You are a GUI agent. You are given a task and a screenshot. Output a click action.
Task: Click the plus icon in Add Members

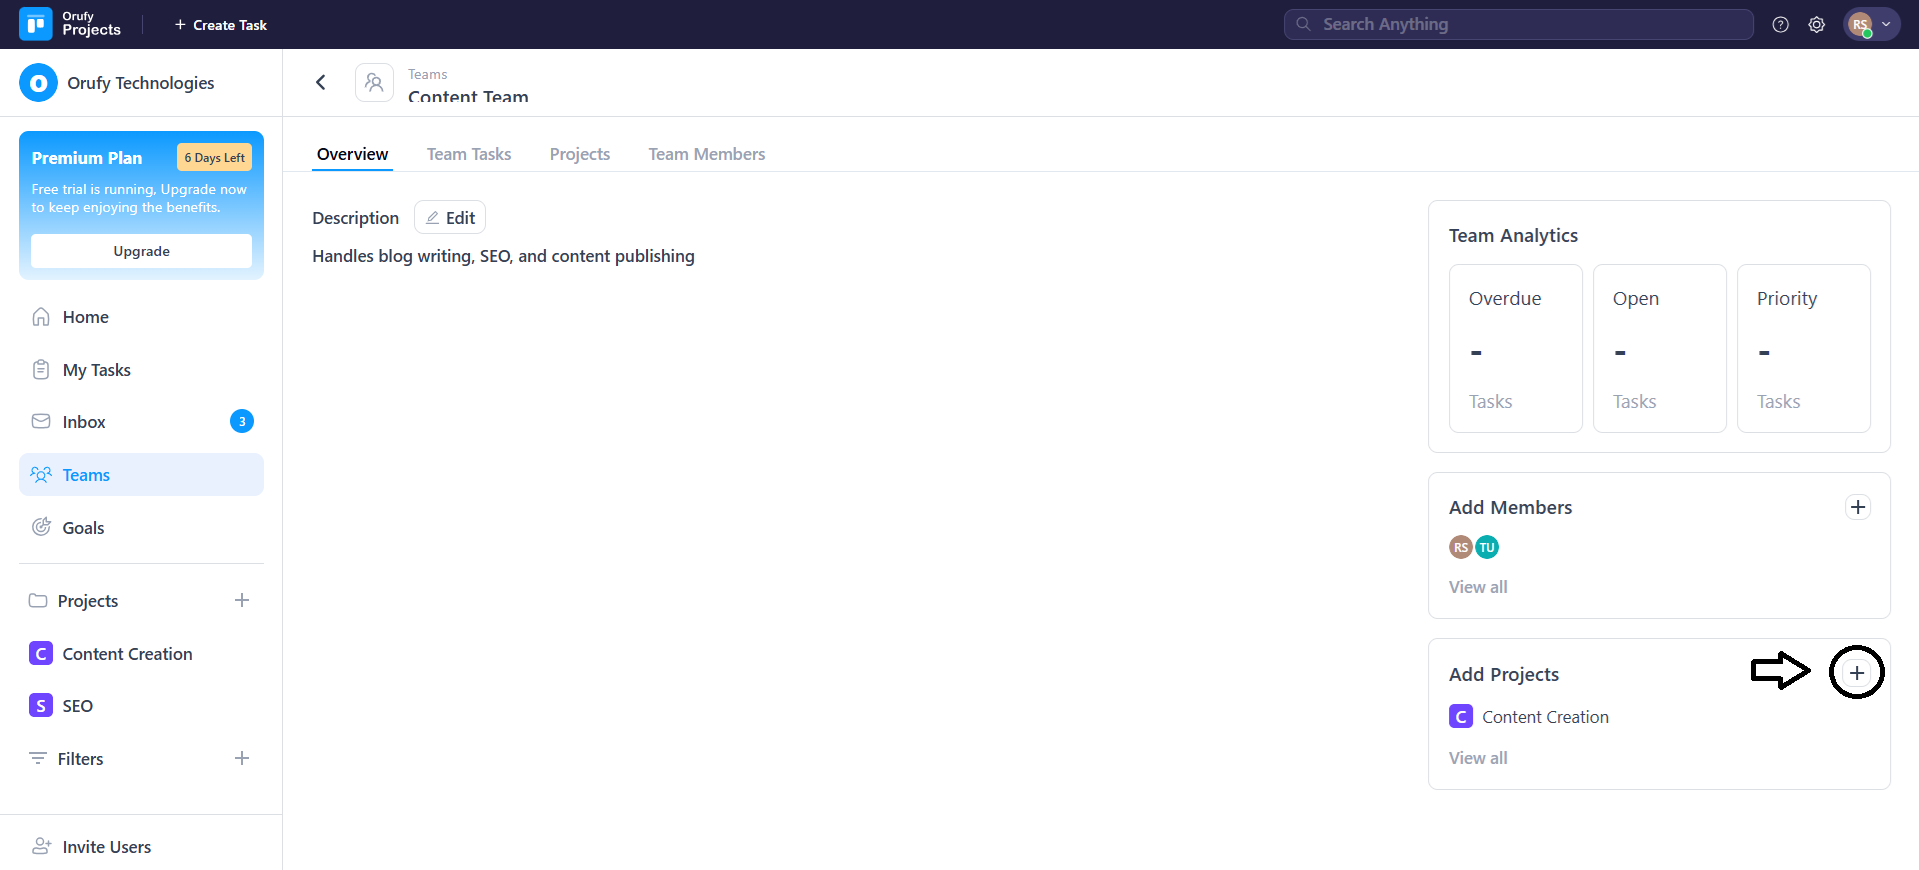(x=1857, y=507)
